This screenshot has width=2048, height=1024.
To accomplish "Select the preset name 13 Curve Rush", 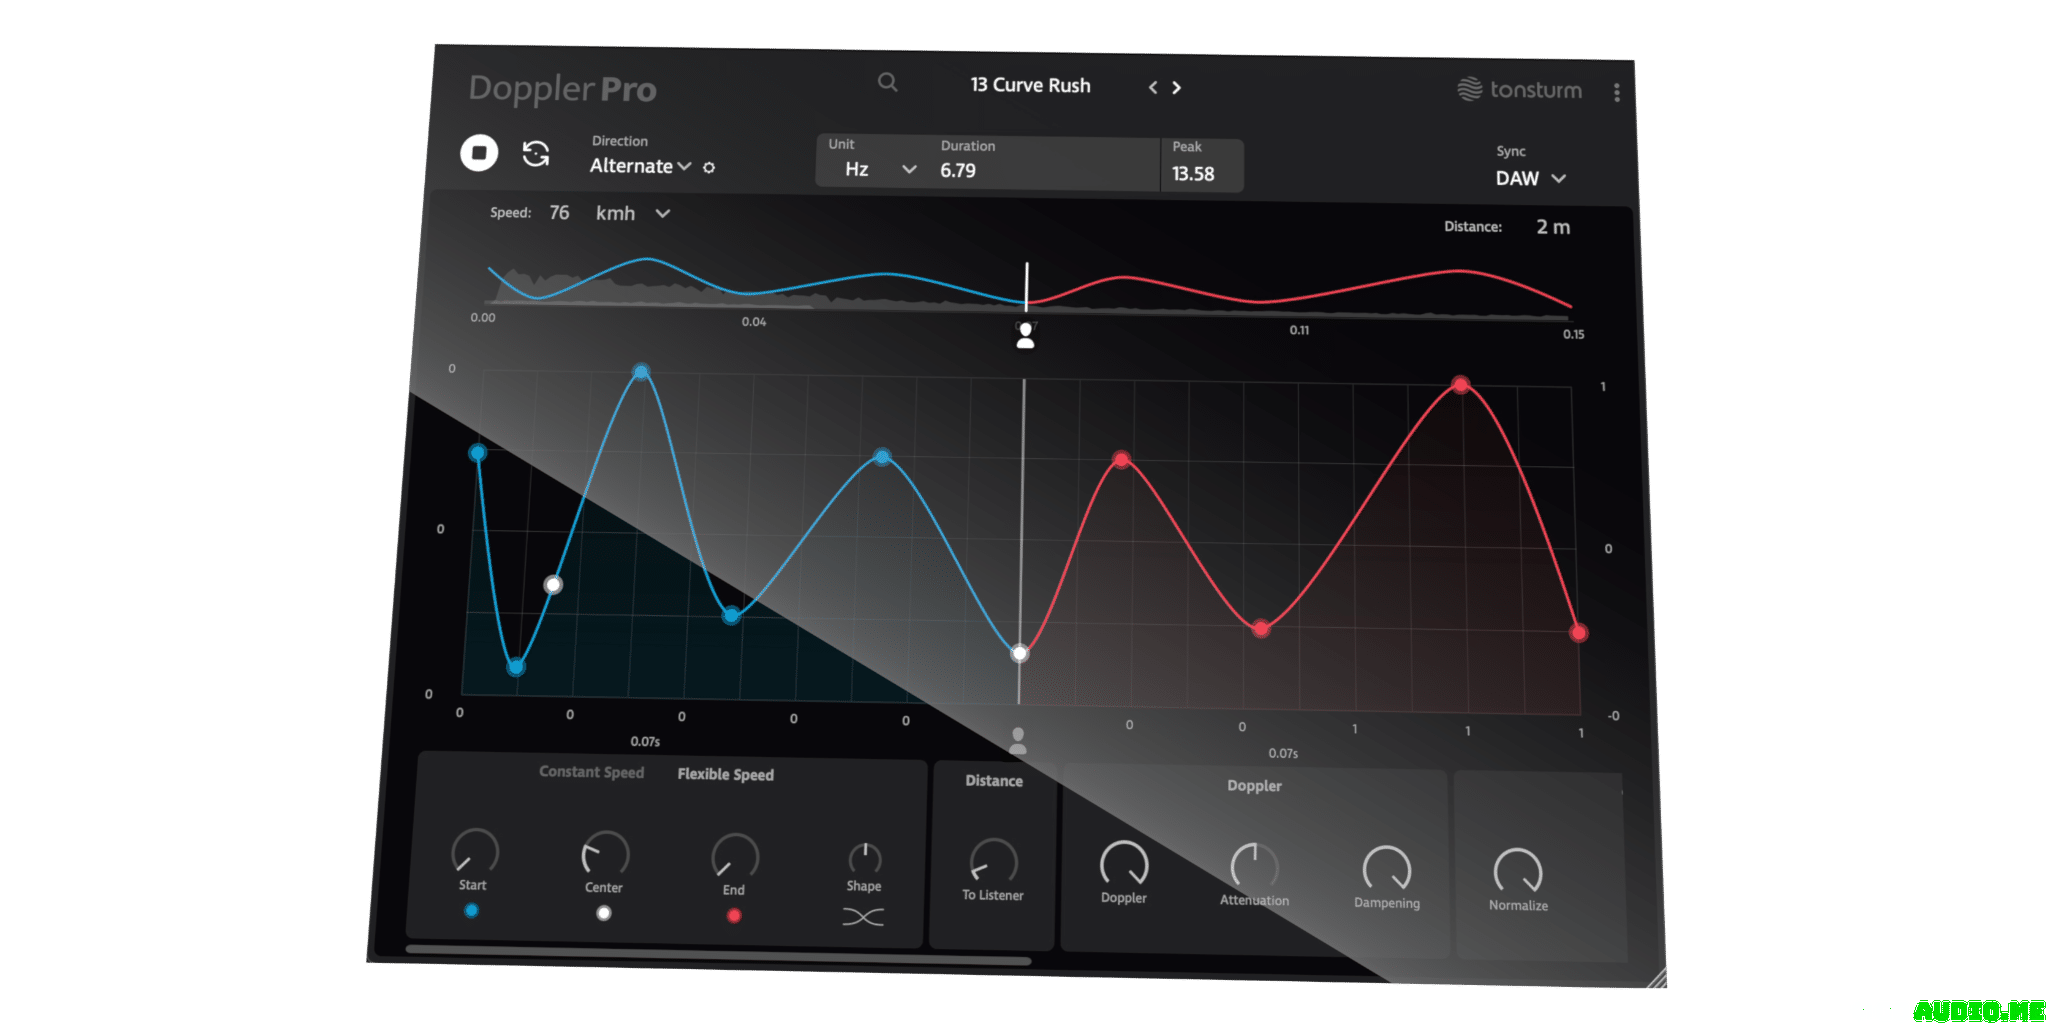I will 1030,86.
